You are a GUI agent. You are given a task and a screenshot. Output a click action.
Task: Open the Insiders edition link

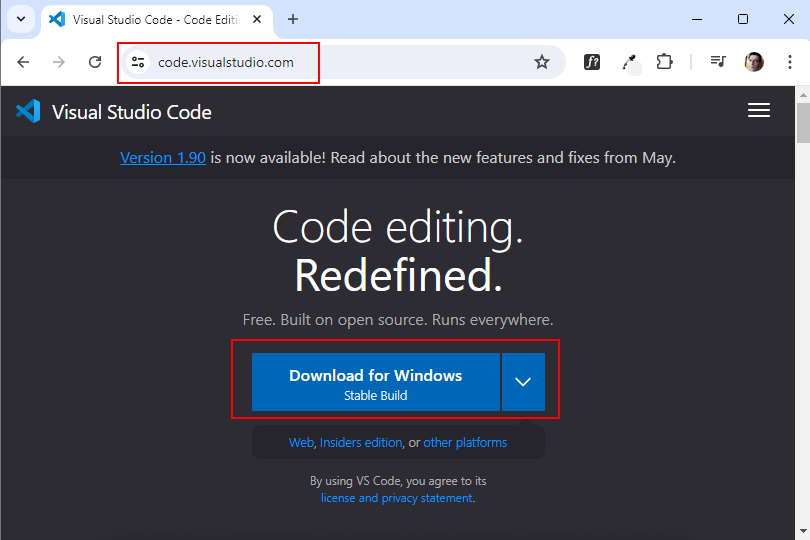pyautogui.click(x=361, y=443)
